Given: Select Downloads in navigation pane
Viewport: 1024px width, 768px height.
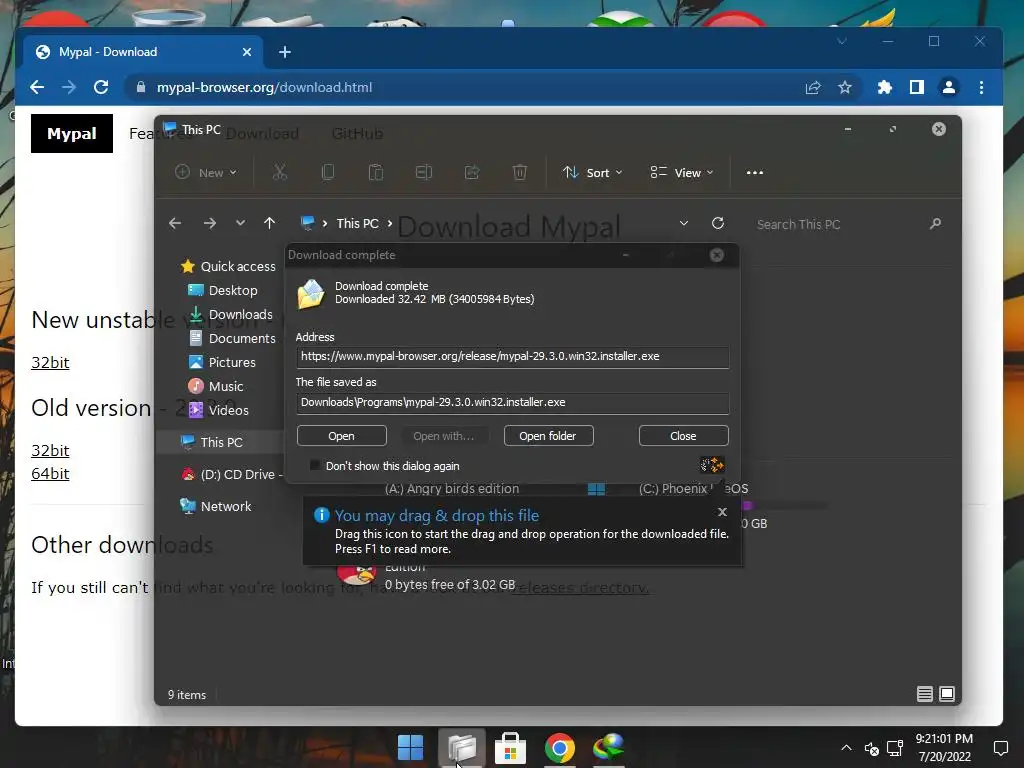Looking at the screenshot, I should (231, 314).
